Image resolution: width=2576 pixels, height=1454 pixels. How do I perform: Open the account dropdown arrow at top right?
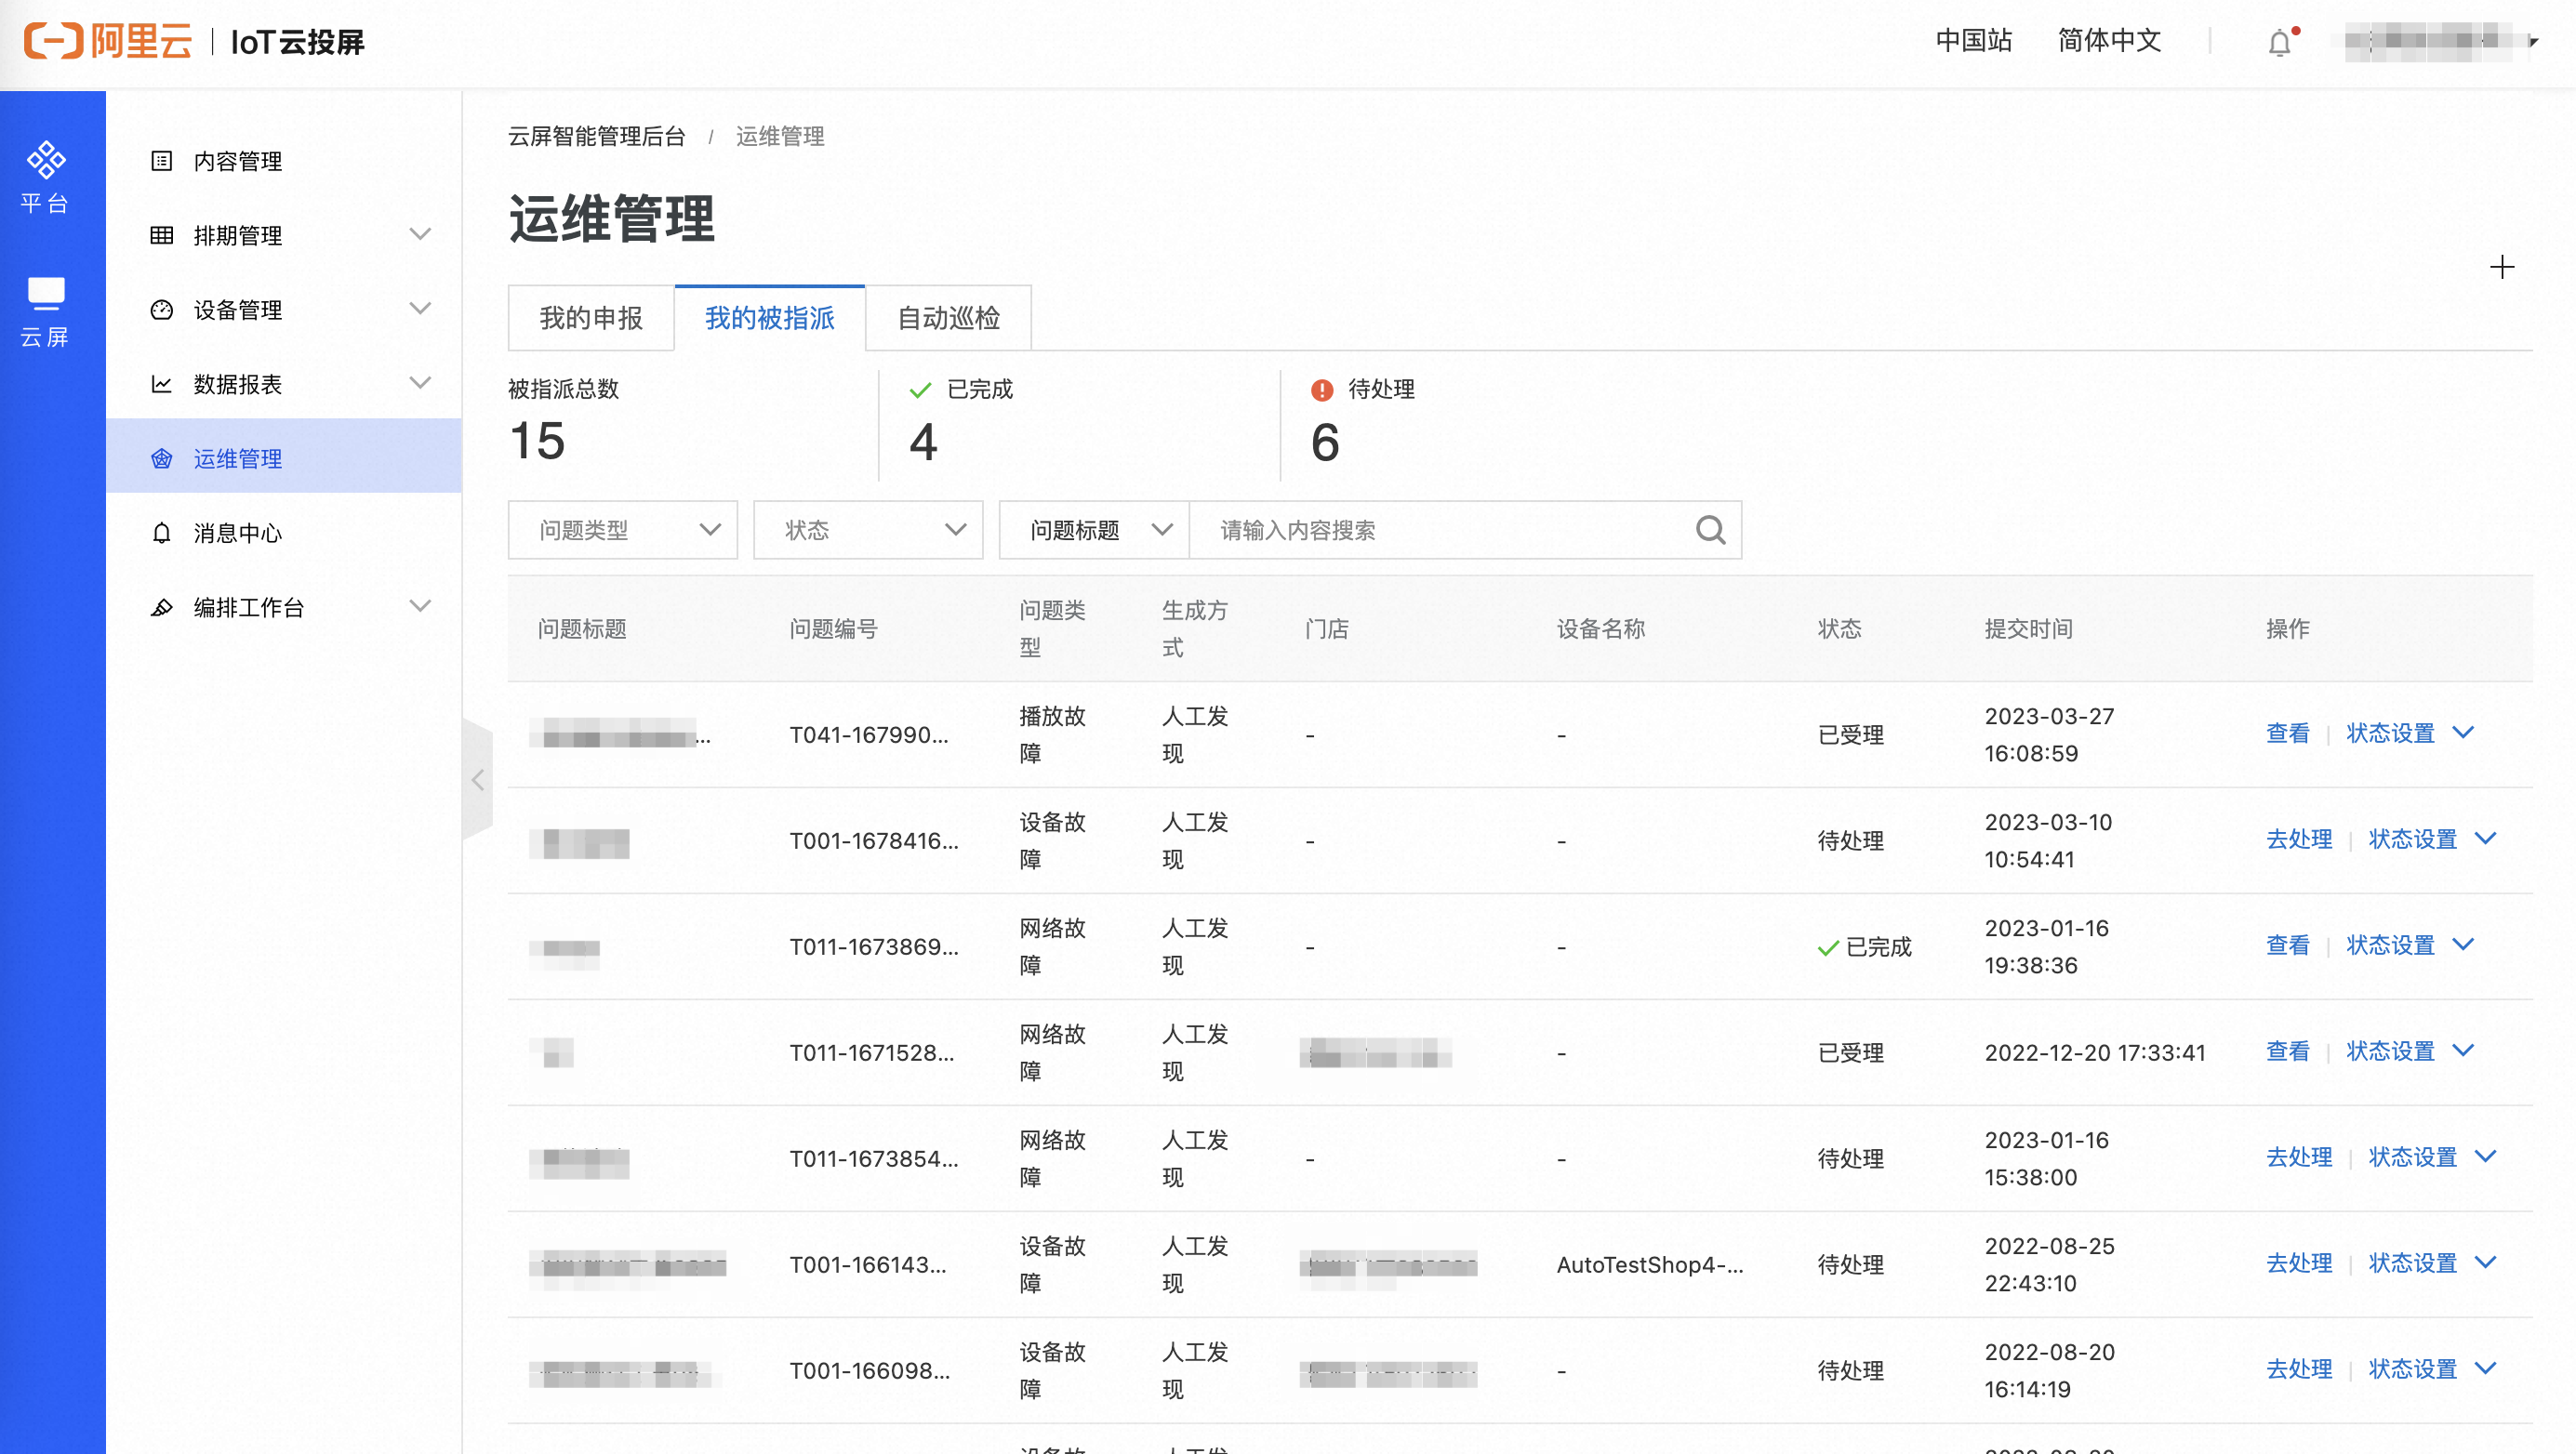coord(2533,41)
